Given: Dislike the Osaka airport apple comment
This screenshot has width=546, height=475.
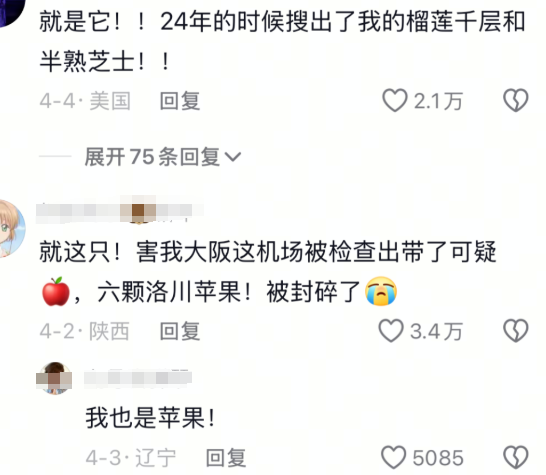Looking at the screenshot, I should (x=516, y=330).
